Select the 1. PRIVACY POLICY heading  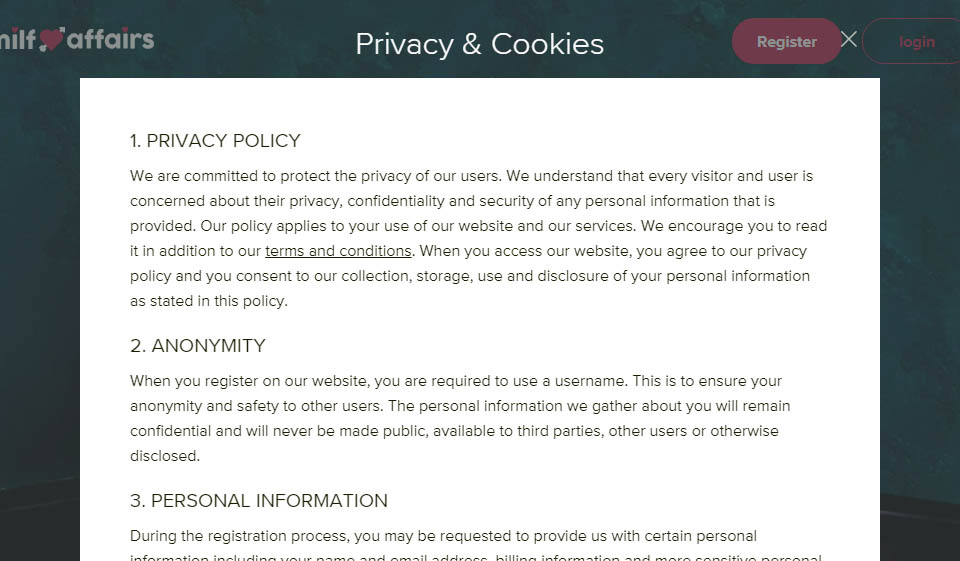click(215, 141)
